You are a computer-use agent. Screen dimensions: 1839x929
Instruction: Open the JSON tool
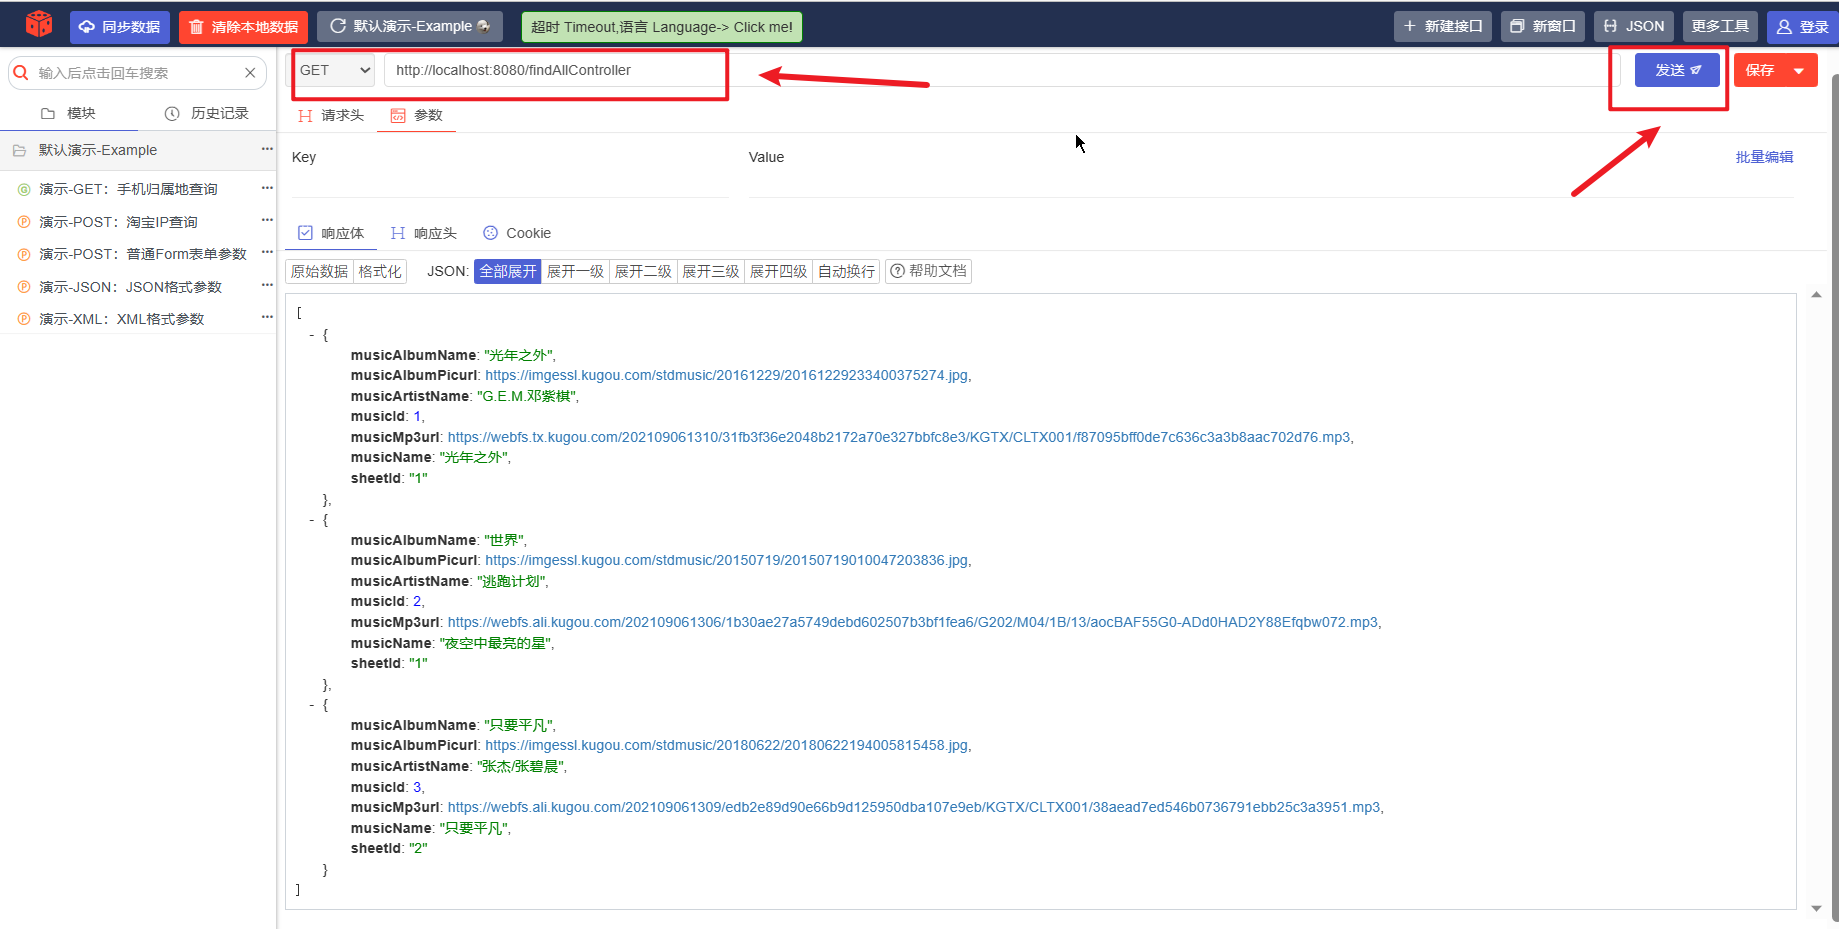(1634, 26)
